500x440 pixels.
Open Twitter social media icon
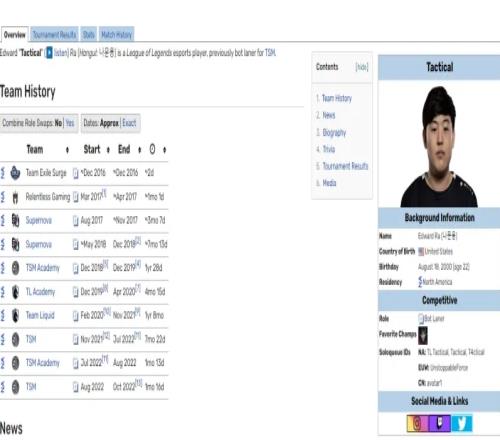coord(462,423)
